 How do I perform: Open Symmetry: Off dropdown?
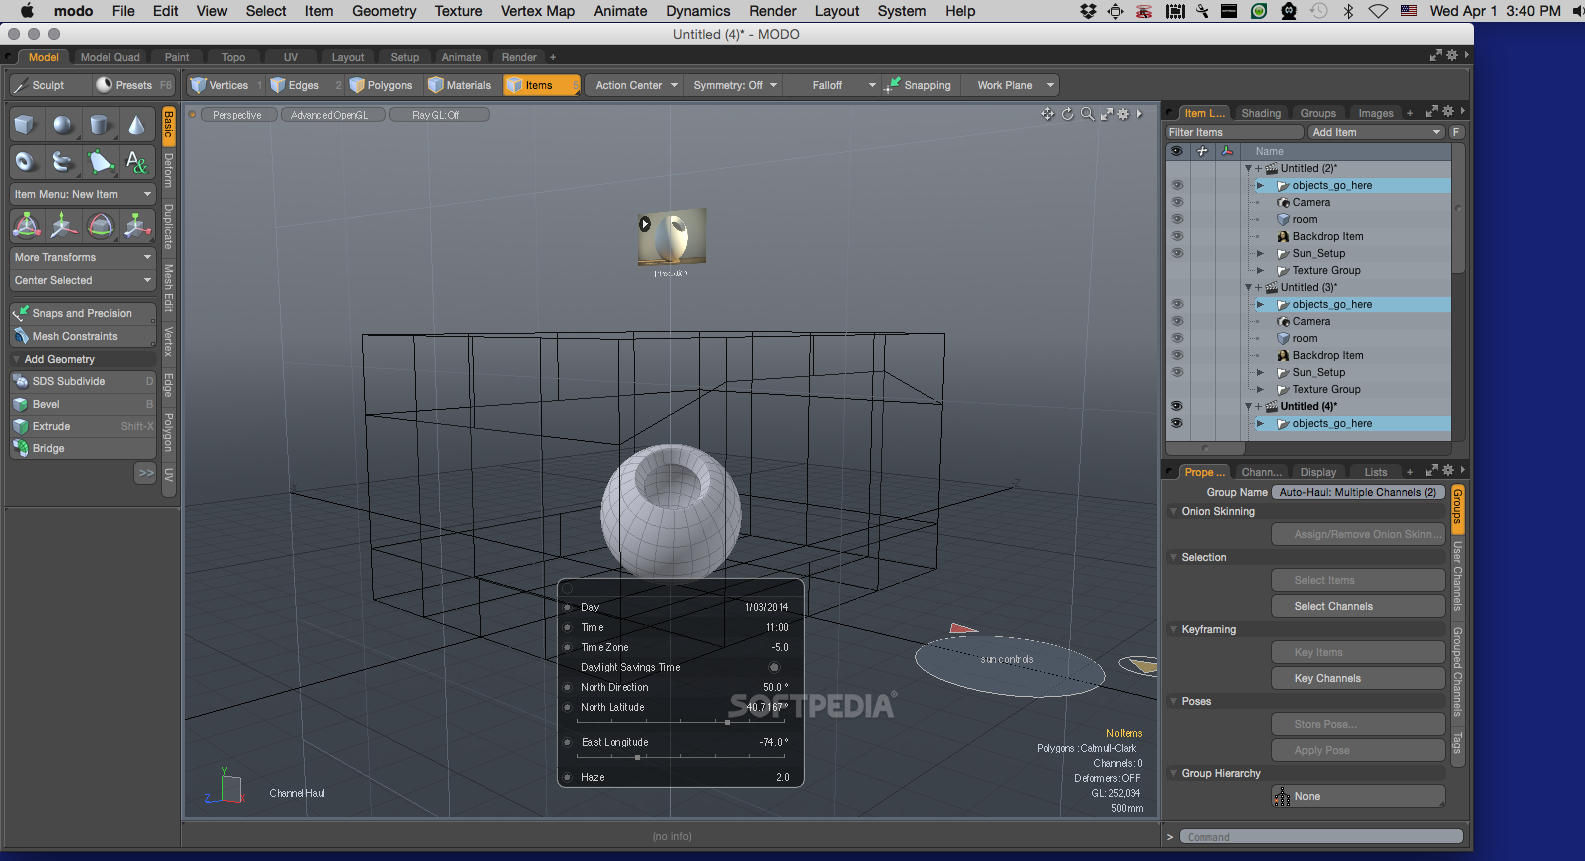point(735,85)
